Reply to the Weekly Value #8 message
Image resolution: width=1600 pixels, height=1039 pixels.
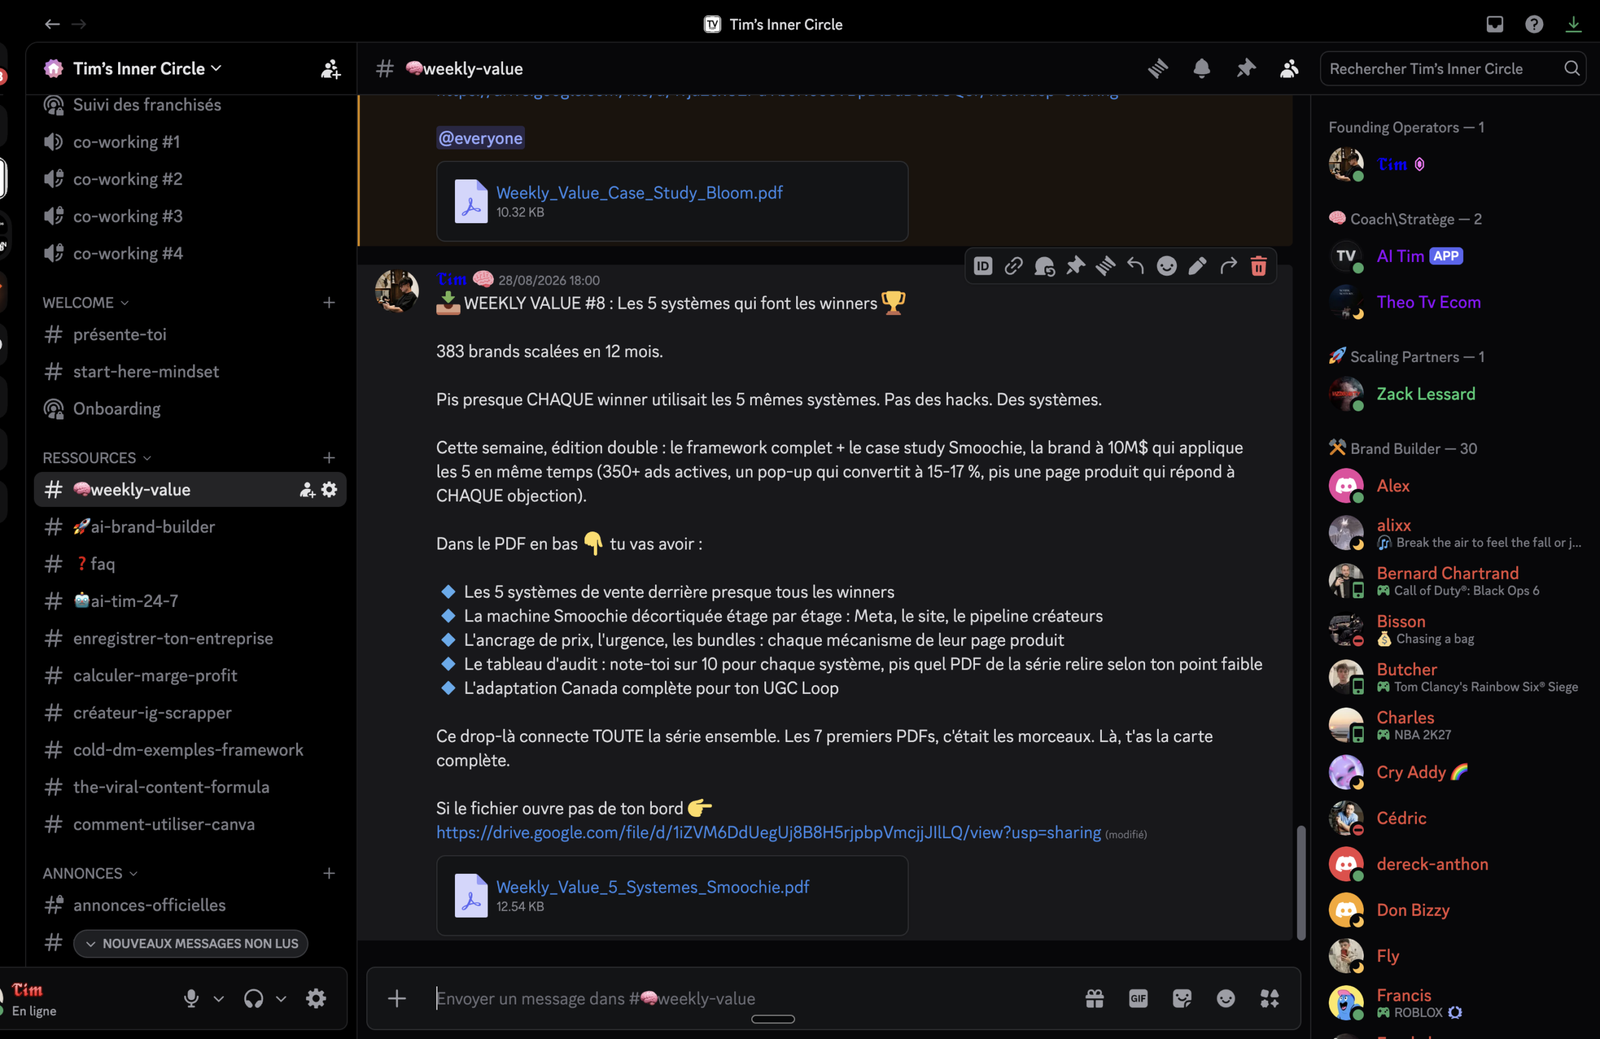(x=1136, y=266)
